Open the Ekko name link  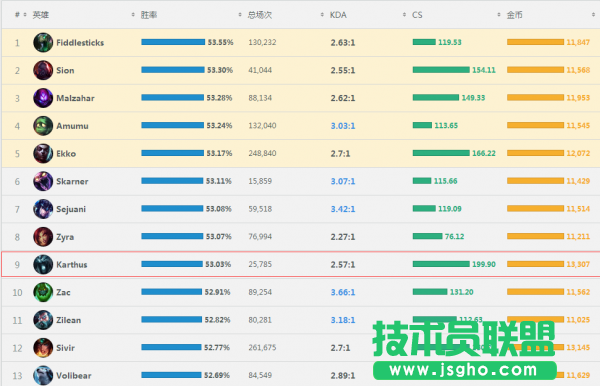pyautogui.click(x=66, y=153)
